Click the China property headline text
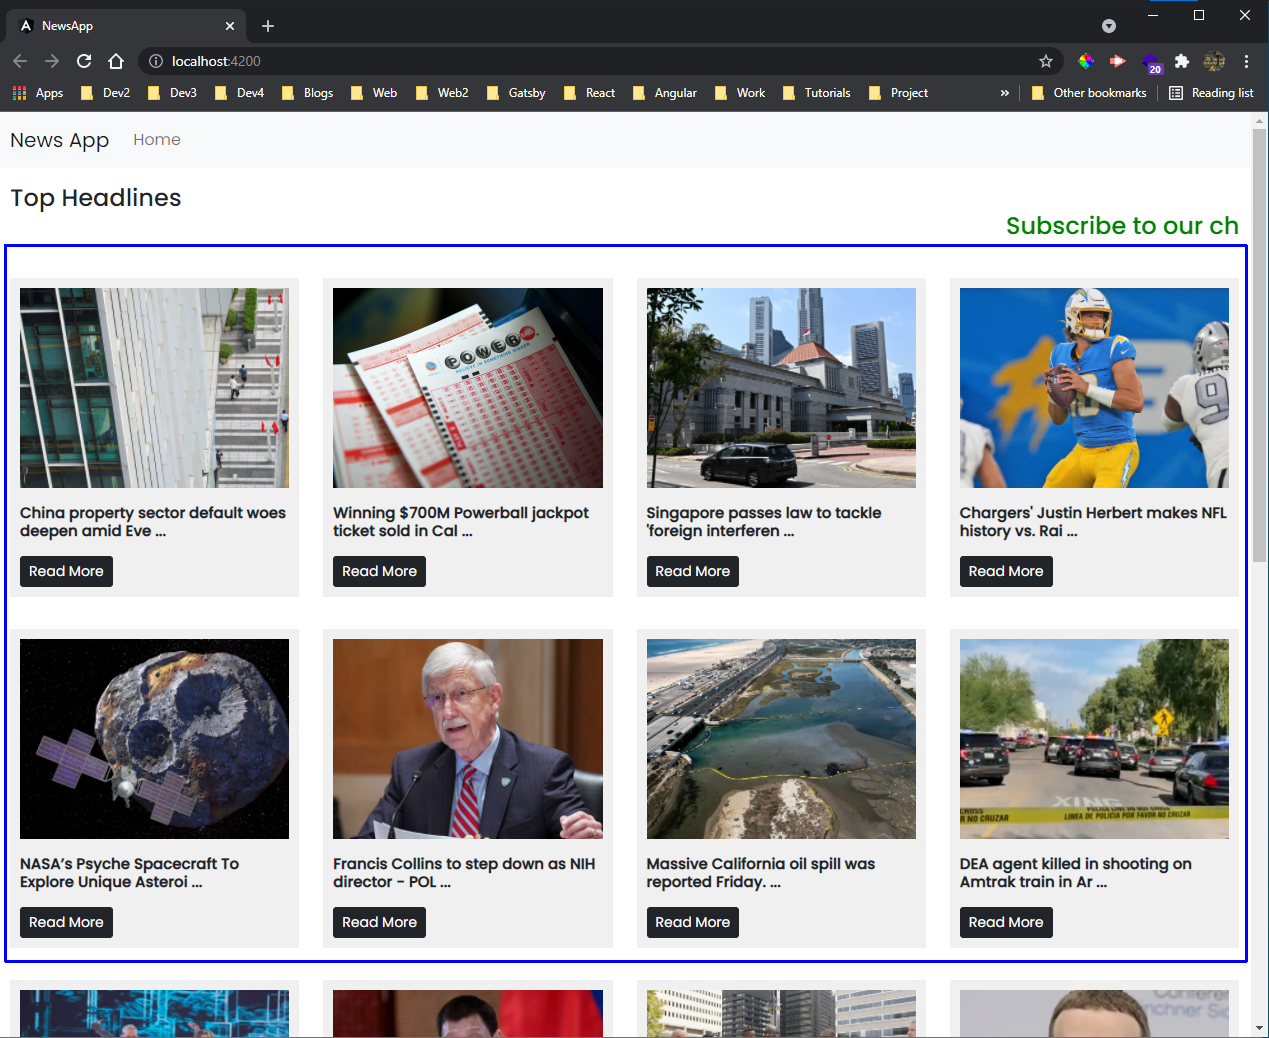The height and width of the screenshot is (1038, 1269). click(x=153, y=522)
